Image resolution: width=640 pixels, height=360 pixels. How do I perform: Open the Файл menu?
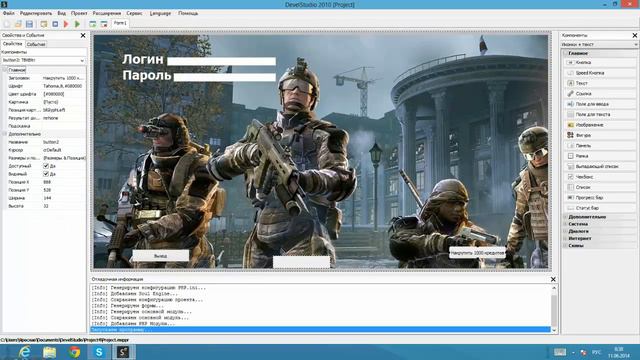[x=9, y=13]
